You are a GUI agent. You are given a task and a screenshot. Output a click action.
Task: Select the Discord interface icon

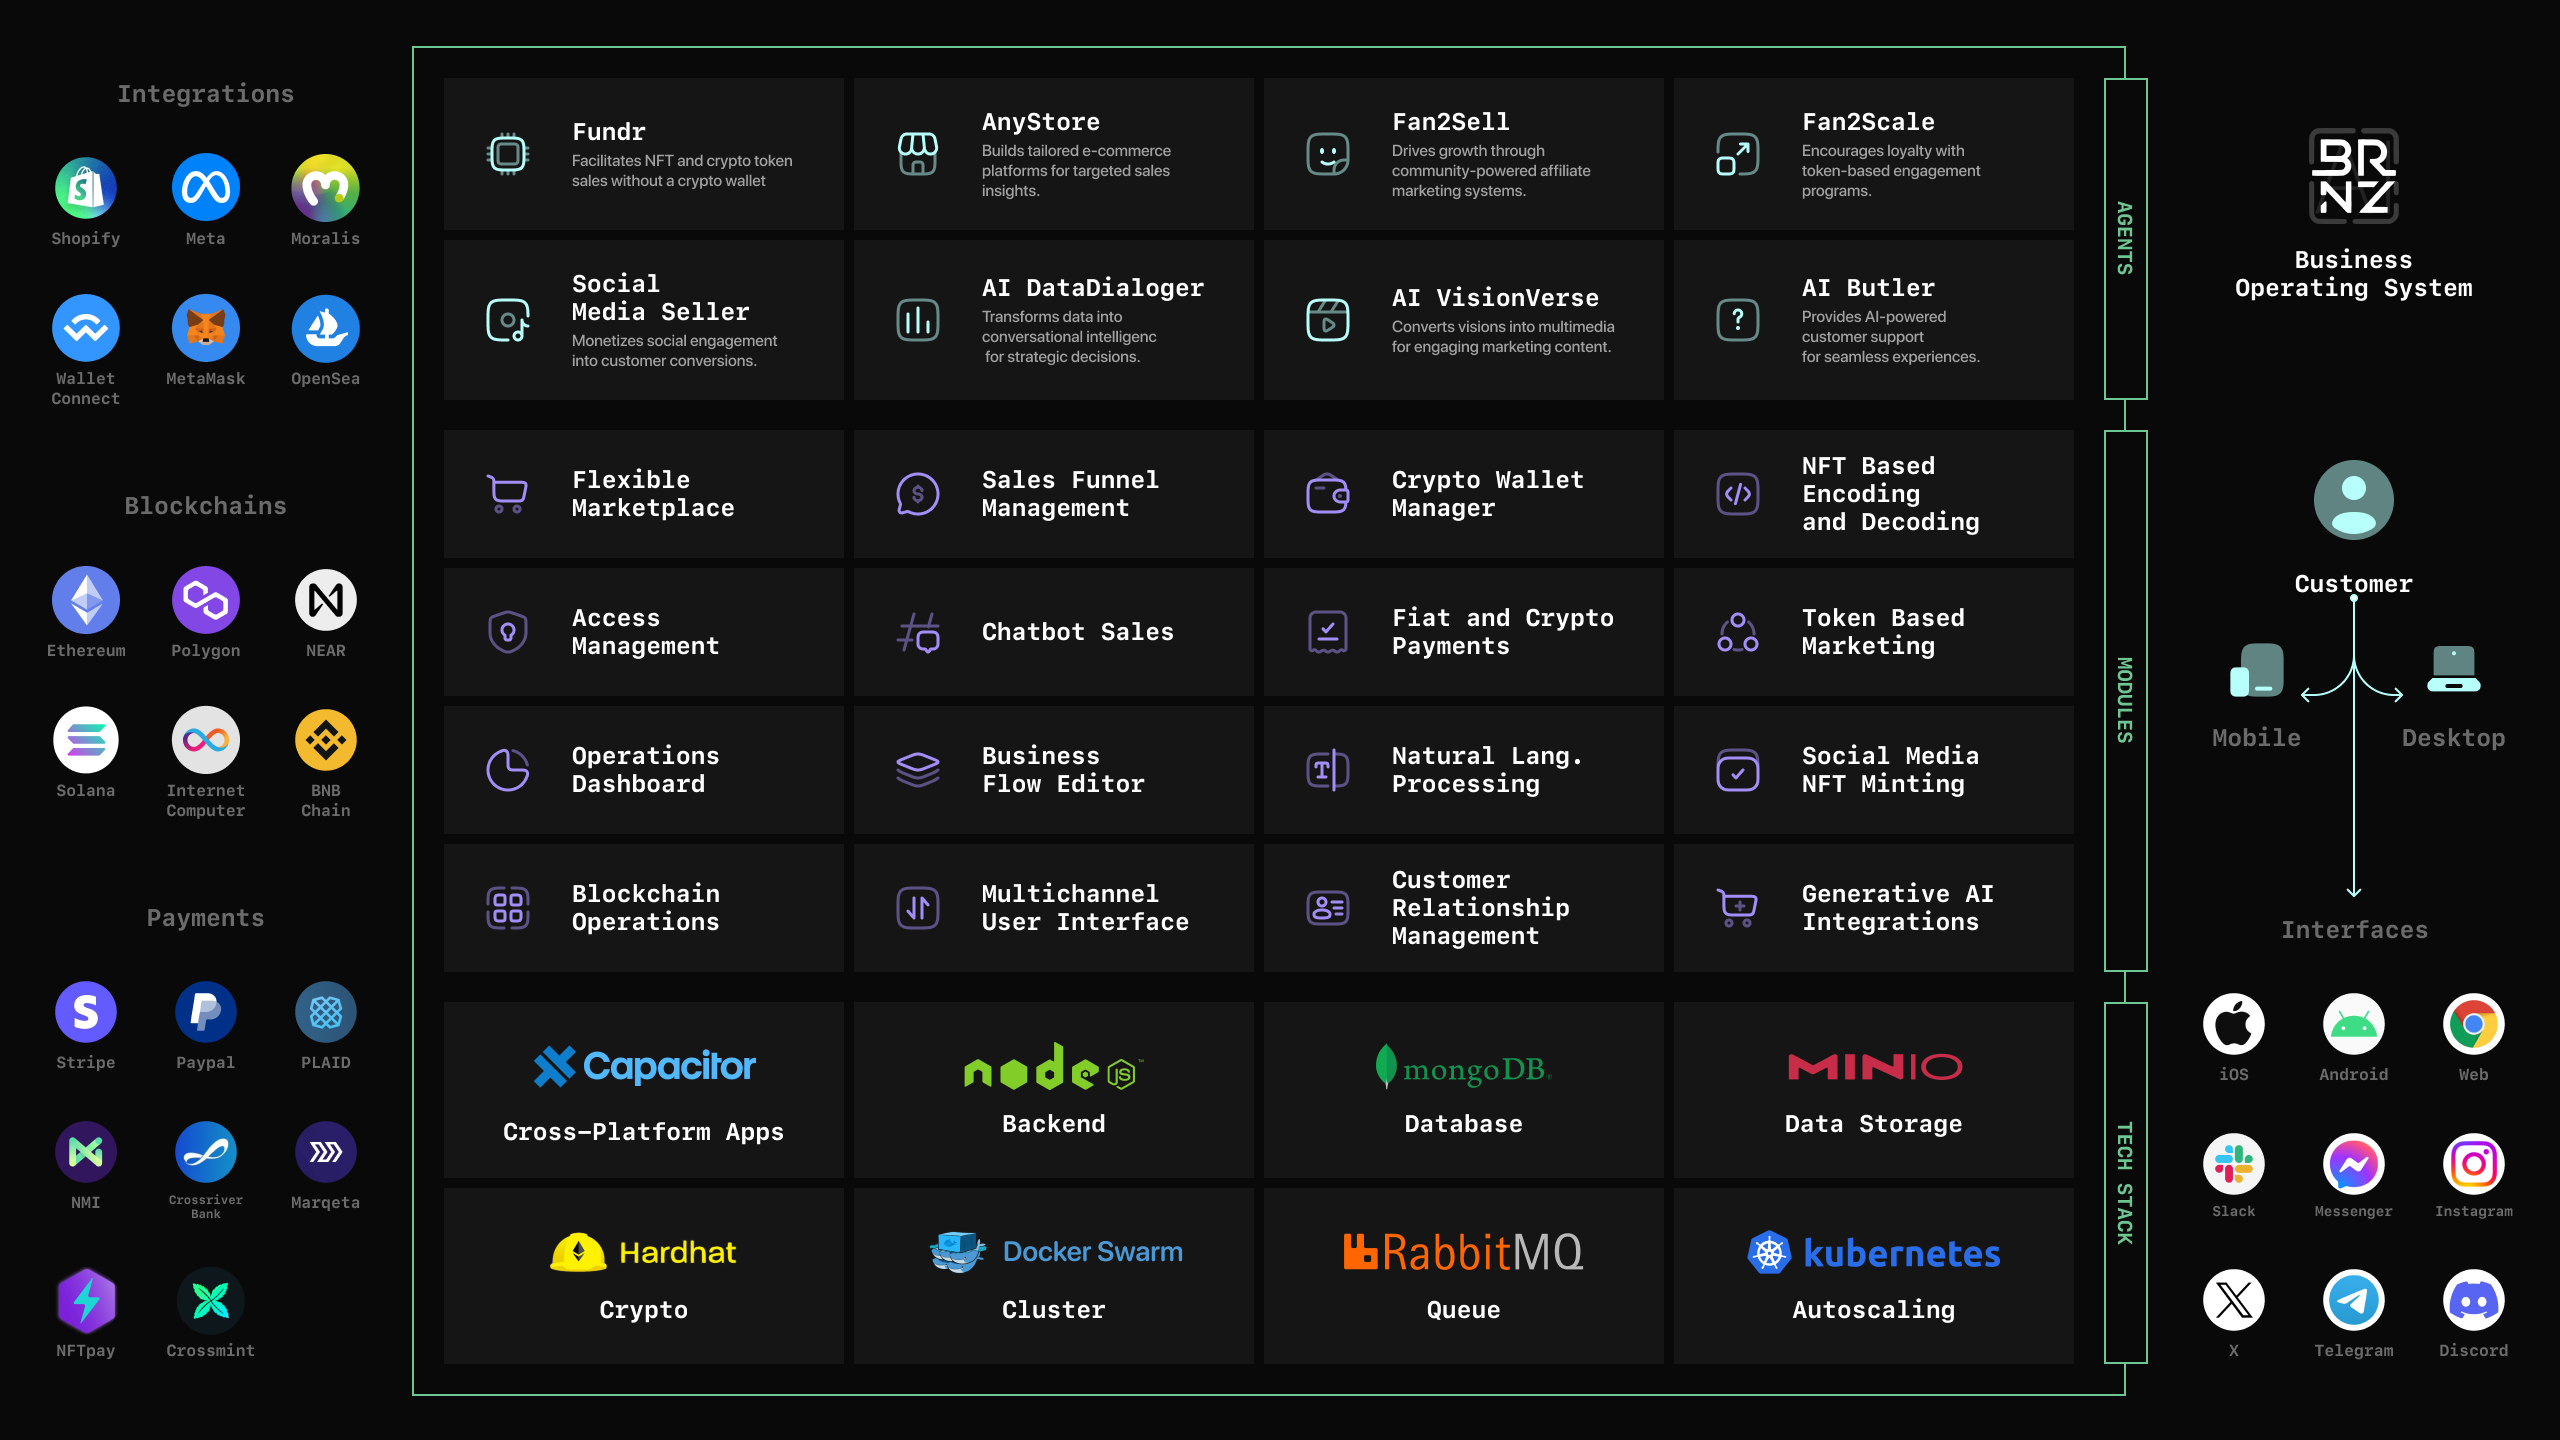[2473, 1300]
